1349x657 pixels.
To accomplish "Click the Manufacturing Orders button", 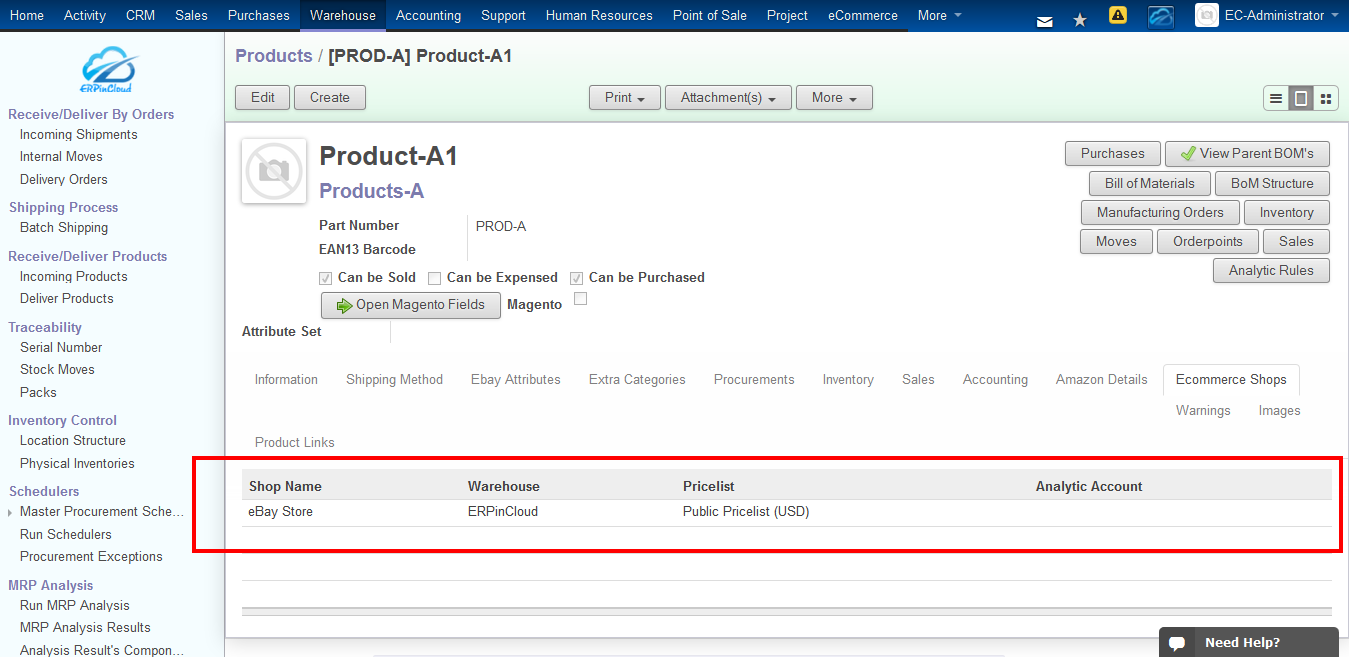I will [1160, 213].
